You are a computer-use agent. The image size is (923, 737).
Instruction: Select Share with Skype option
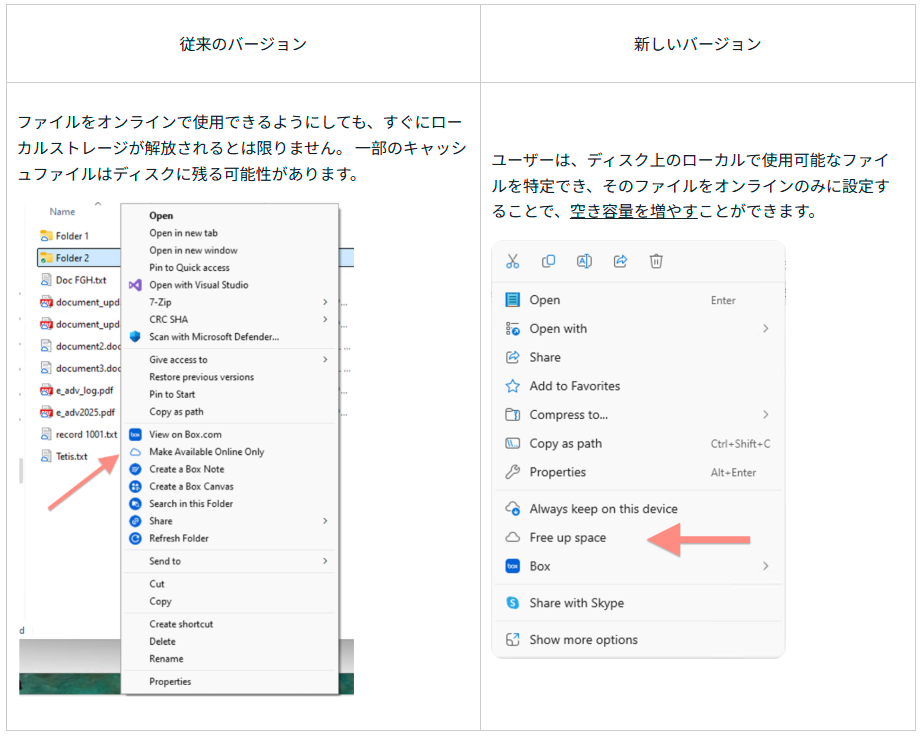click(x=576, y=603)
